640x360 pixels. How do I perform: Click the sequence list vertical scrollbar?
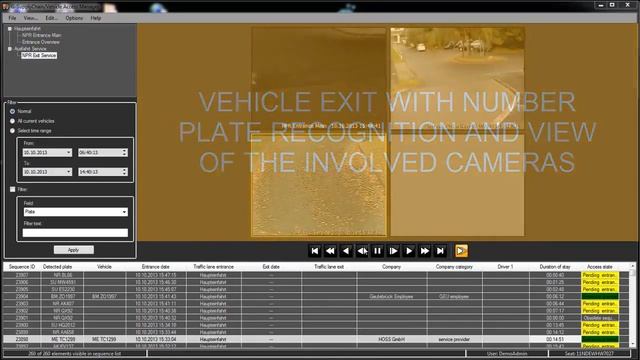pos(632,306)
